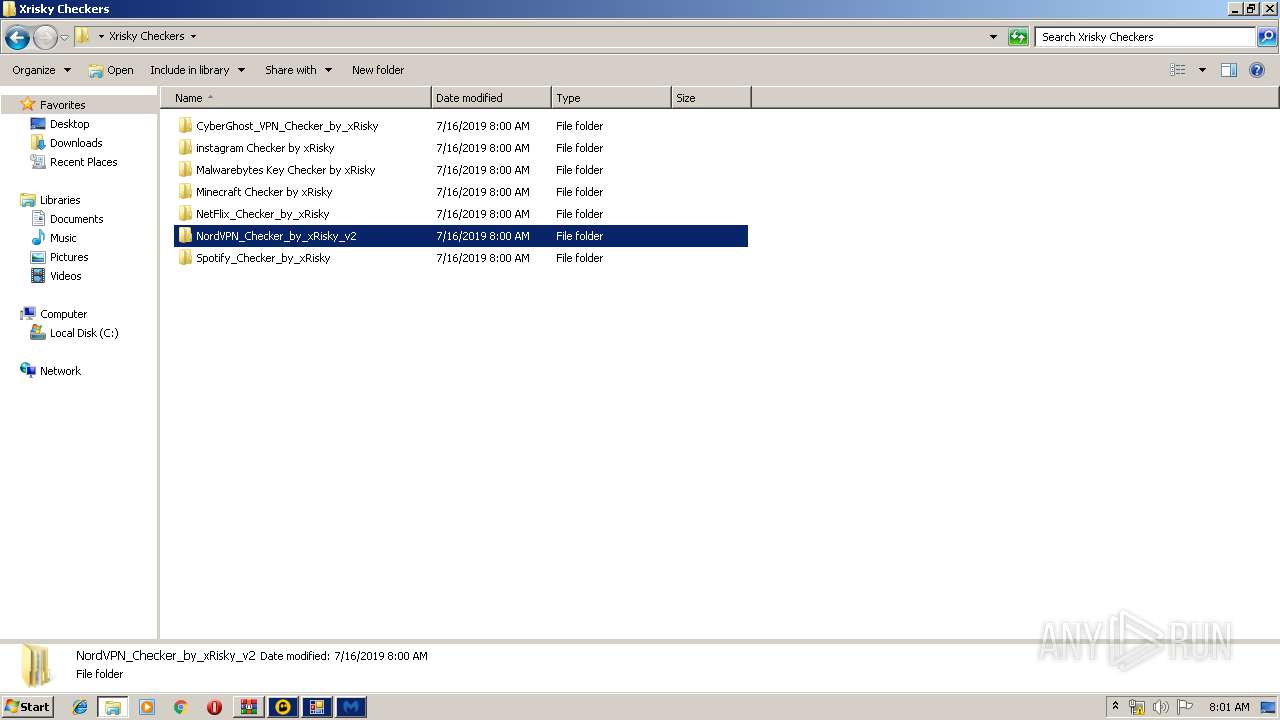Click the 8:01 AM system clock
1280x720 pixels.
click(x=1229, y=707)
